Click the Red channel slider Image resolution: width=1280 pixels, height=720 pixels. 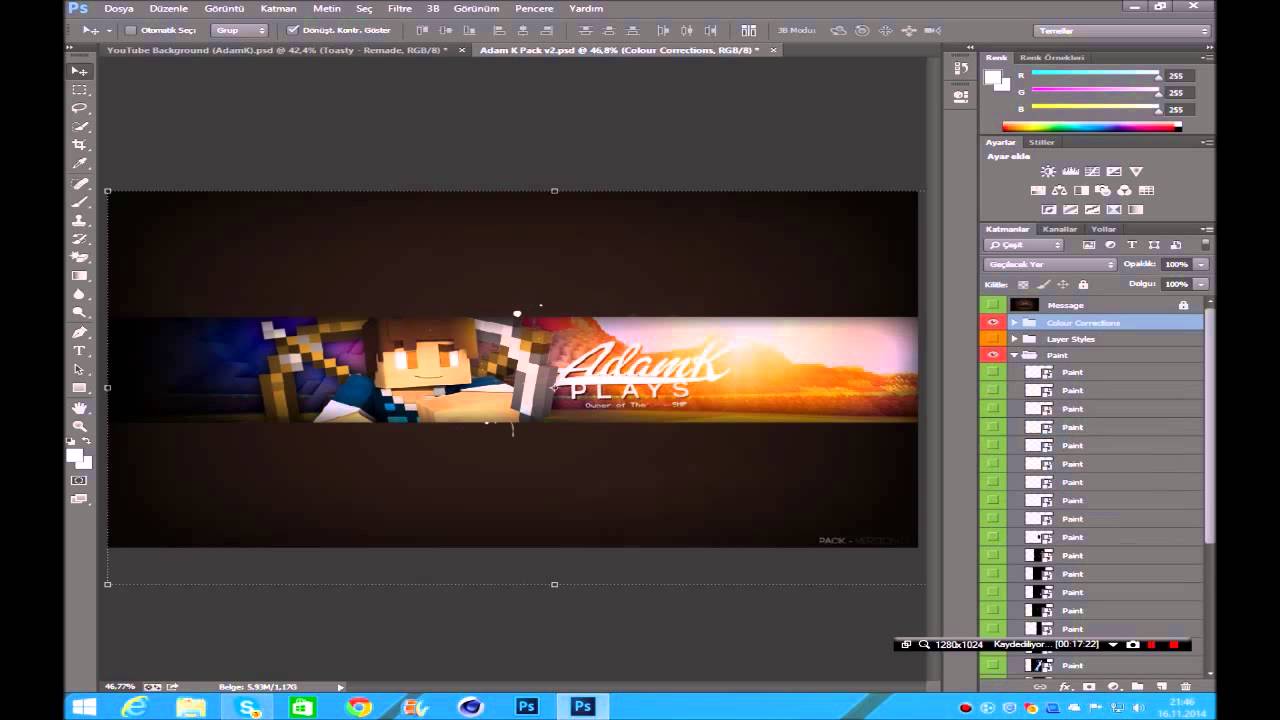pos(1095,75)
